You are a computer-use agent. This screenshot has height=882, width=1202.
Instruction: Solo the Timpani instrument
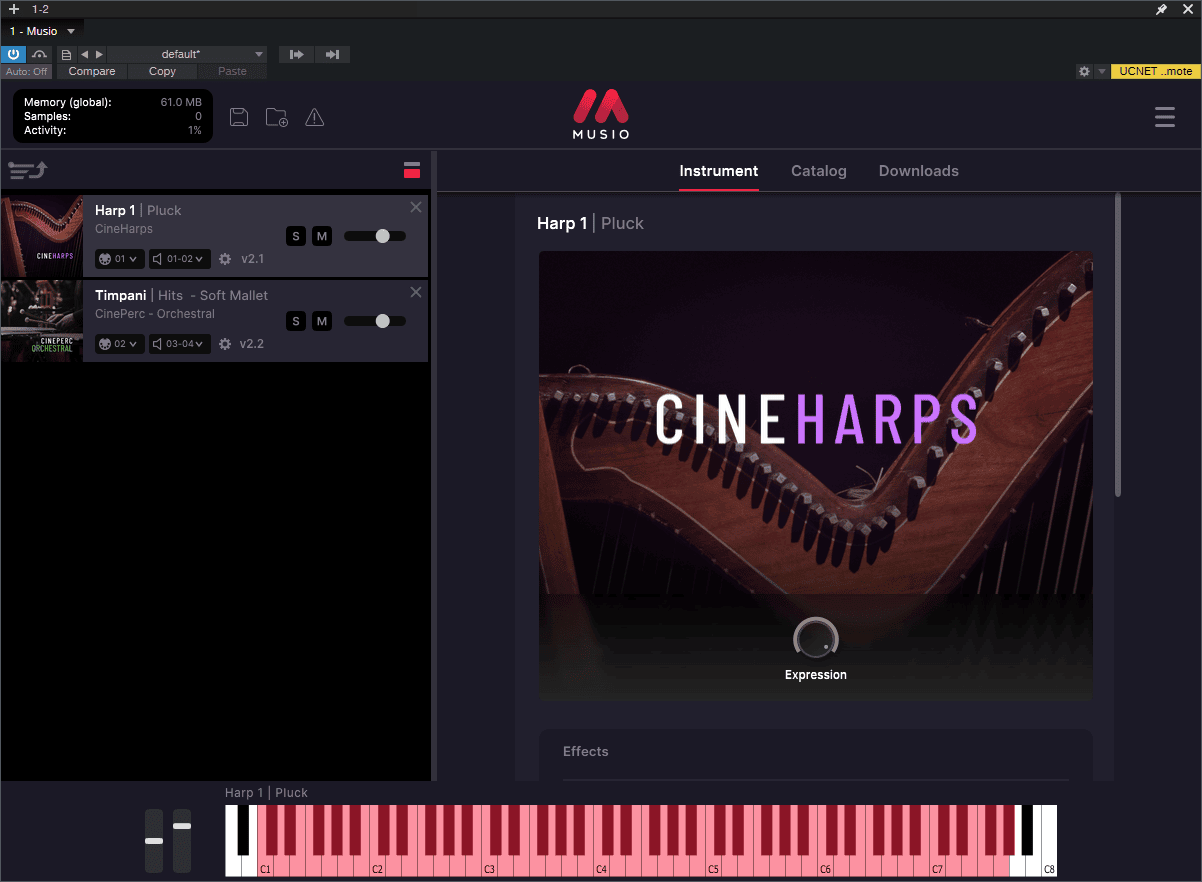(x=296, y=321)
